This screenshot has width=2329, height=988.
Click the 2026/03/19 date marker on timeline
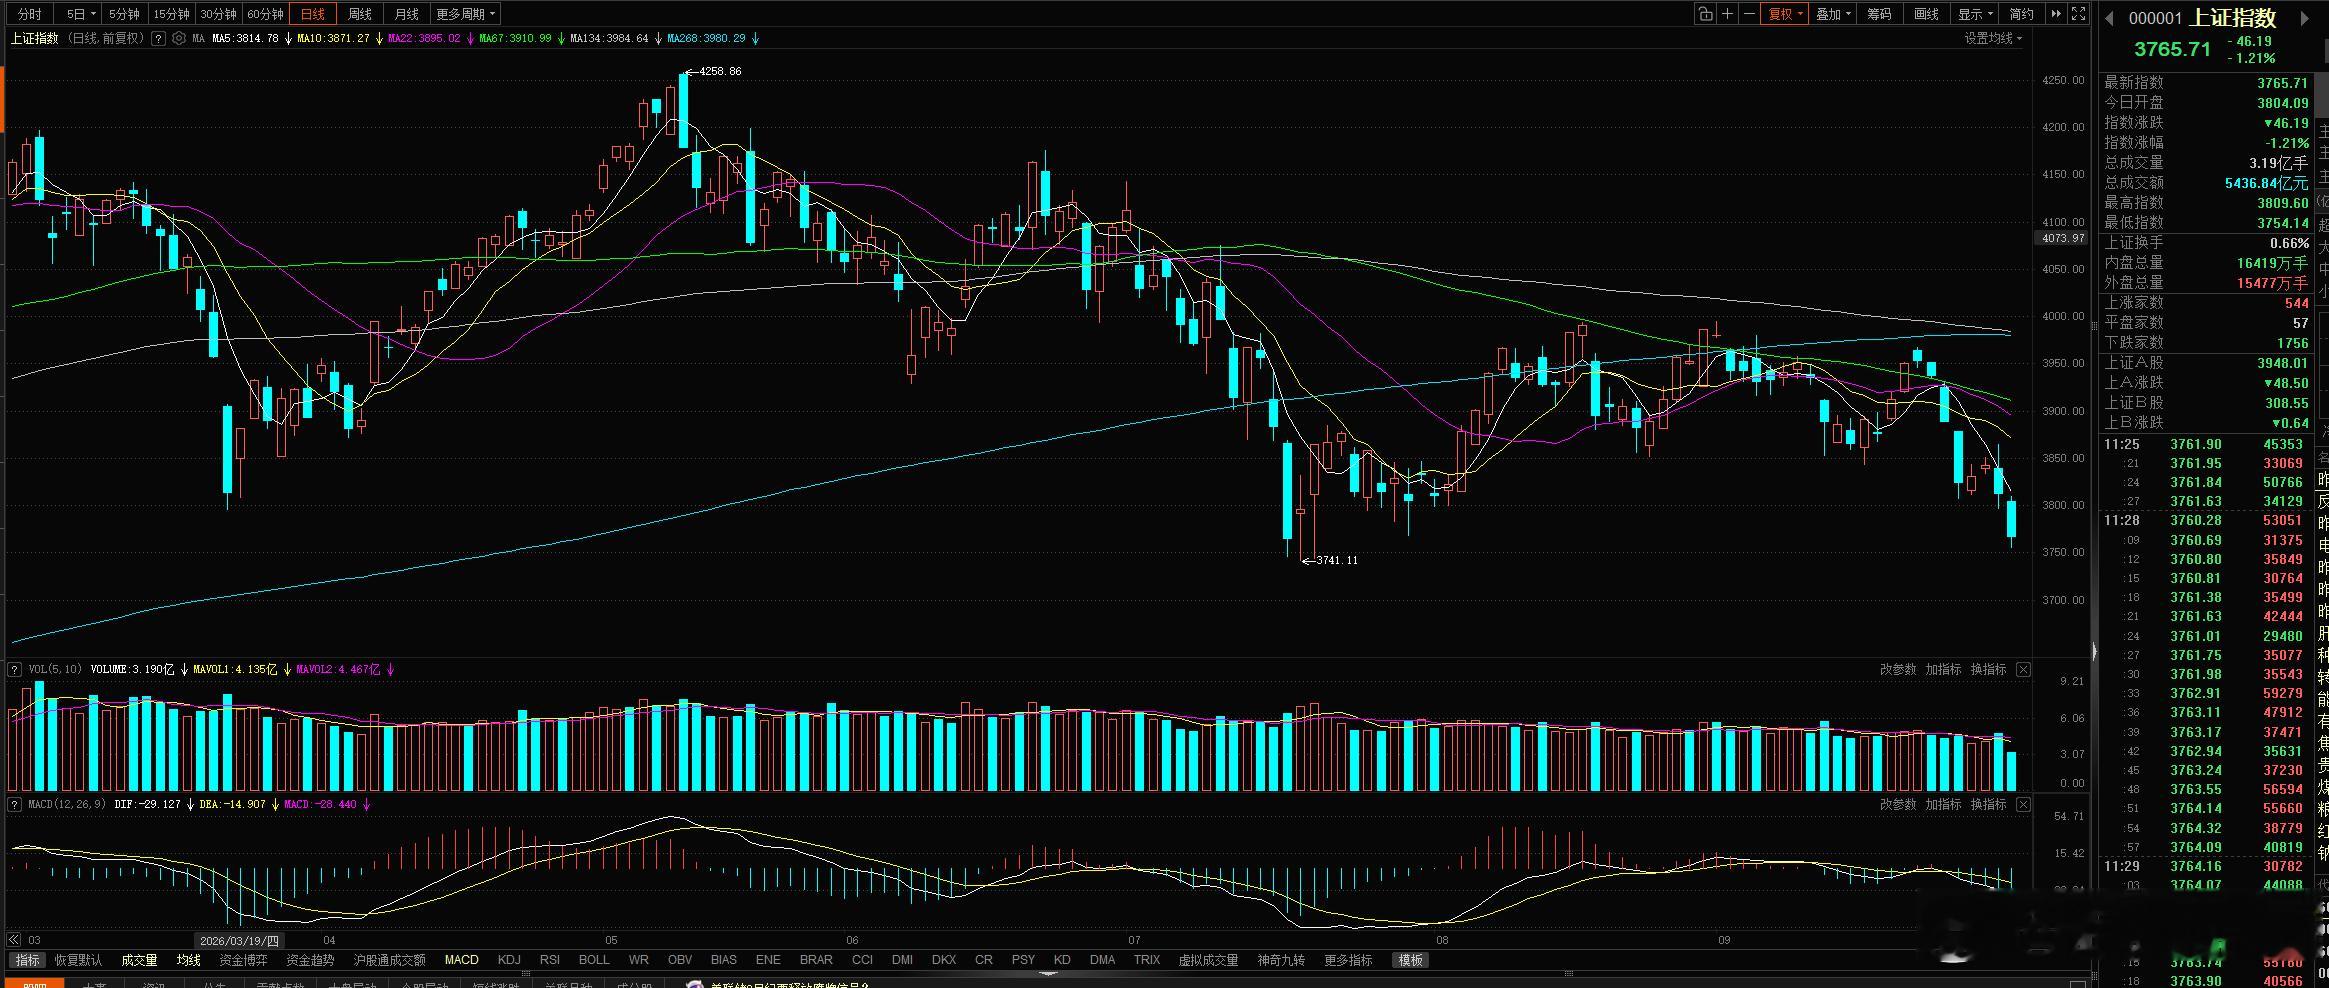[x=240, y=940]
